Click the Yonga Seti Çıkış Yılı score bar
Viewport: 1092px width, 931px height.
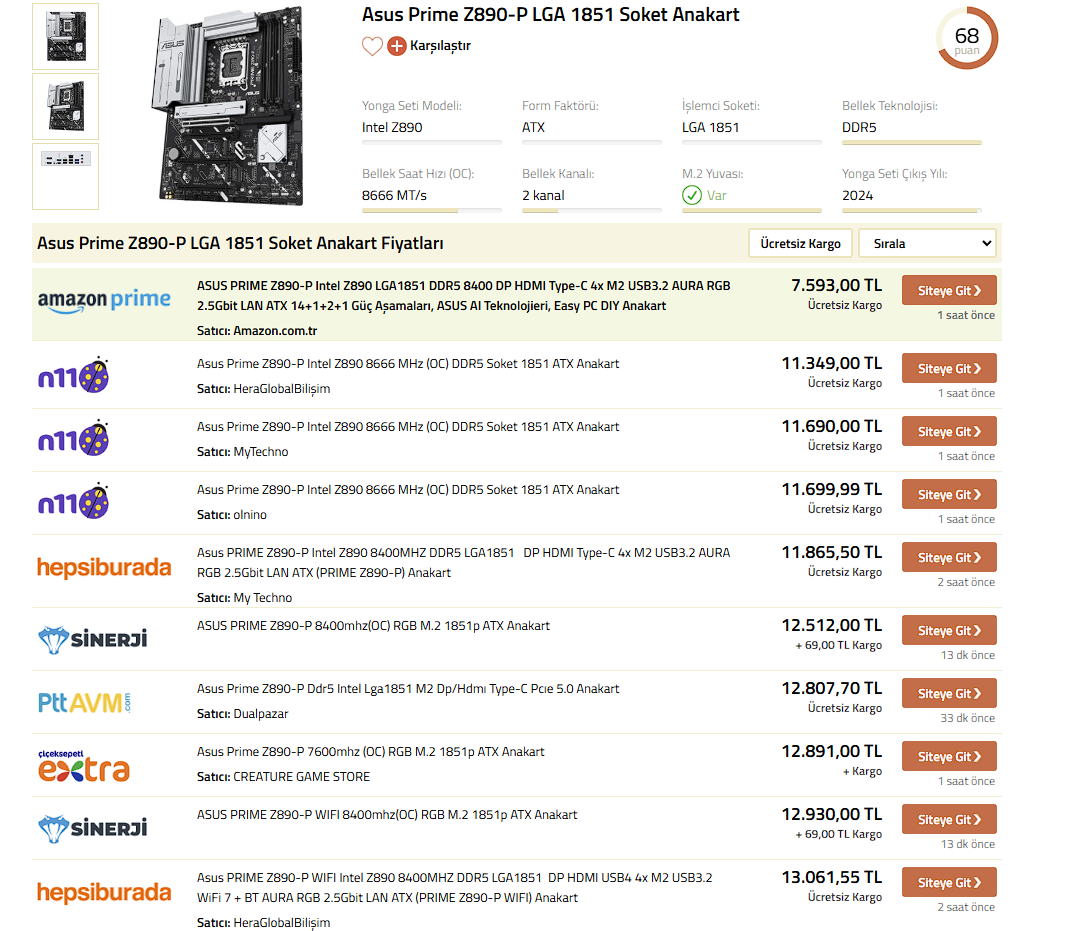coord(912,210)
